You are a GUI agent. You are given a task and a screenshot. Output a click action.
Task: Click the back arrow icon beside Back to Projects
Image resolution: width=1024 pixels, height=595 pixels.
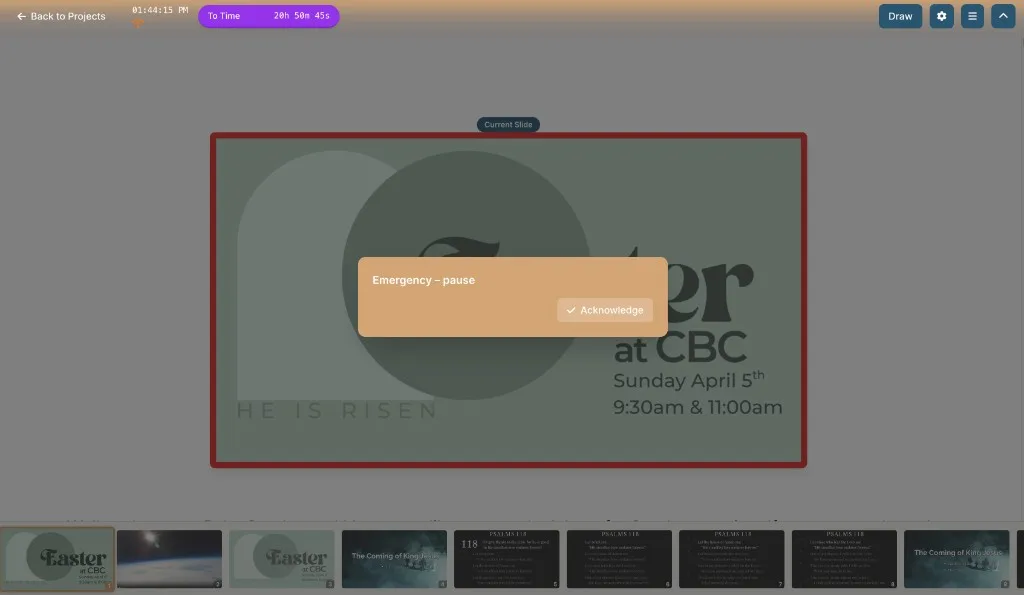coord(22,16)
